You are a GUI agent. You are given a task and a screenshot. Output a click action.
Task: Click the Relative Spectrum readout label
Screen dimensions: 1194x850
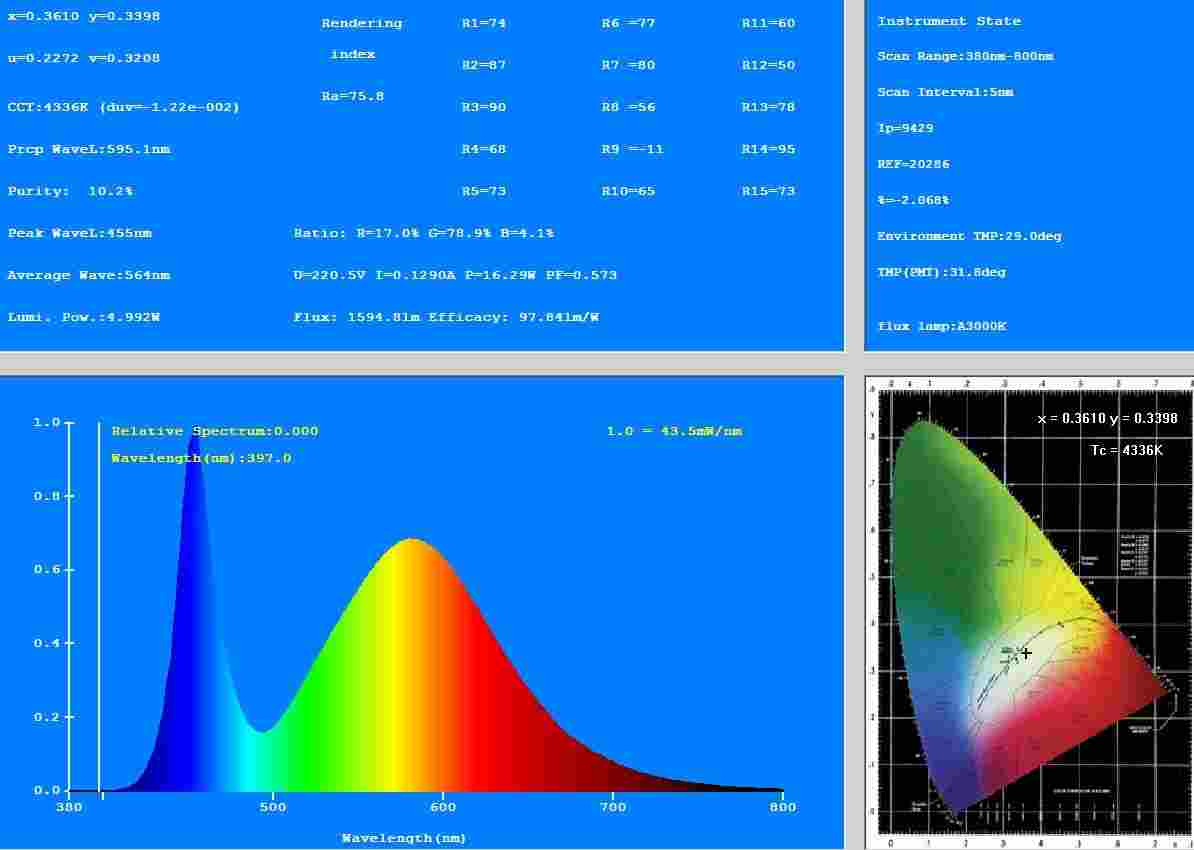click(214, 430)
